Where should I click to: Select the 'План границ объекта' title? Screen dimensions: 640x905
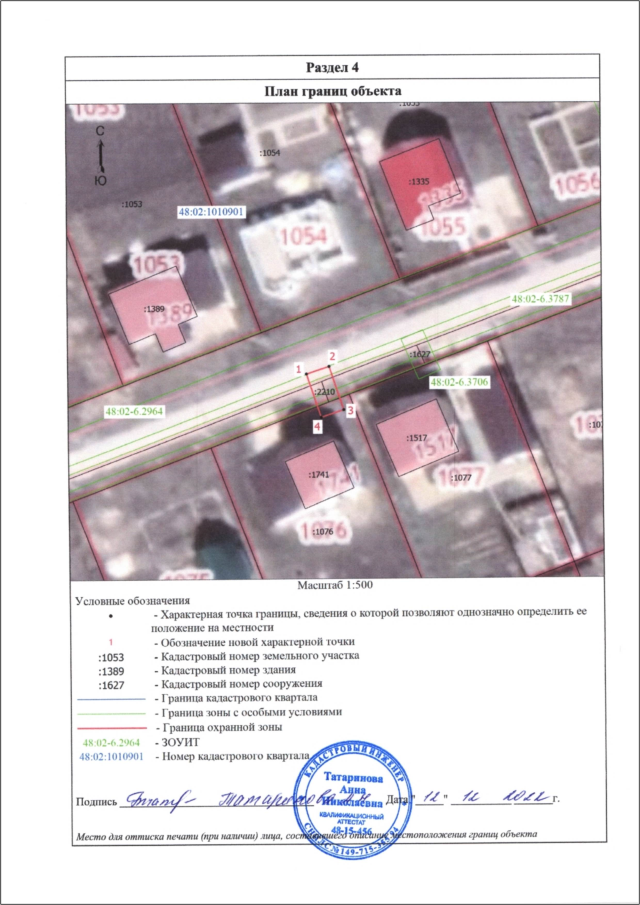point(332,91)
